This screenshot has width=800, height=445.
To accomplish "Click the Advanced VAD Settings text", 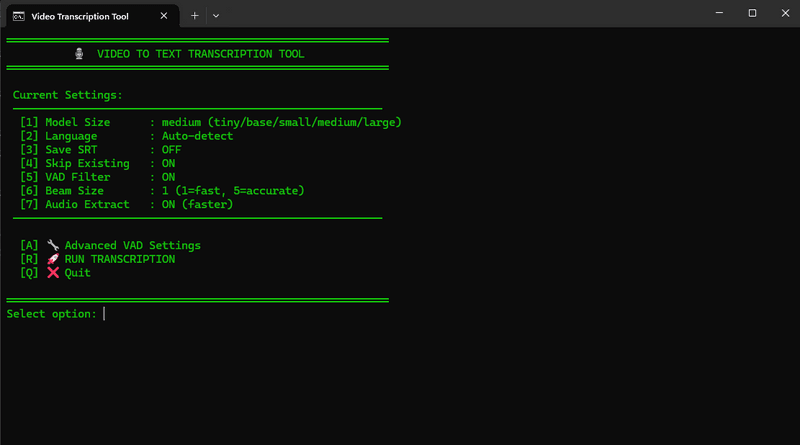I will (133, 245).
